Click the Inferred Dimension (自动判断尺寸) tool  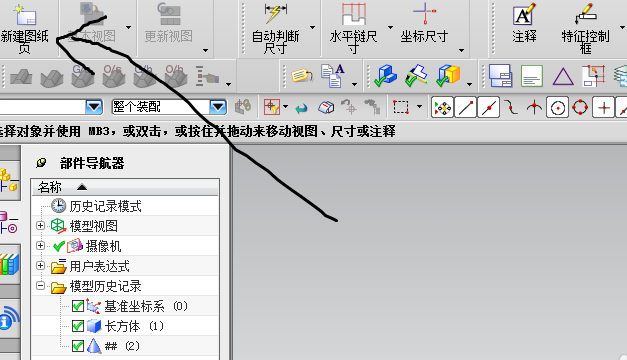click(x=276, y=29)
